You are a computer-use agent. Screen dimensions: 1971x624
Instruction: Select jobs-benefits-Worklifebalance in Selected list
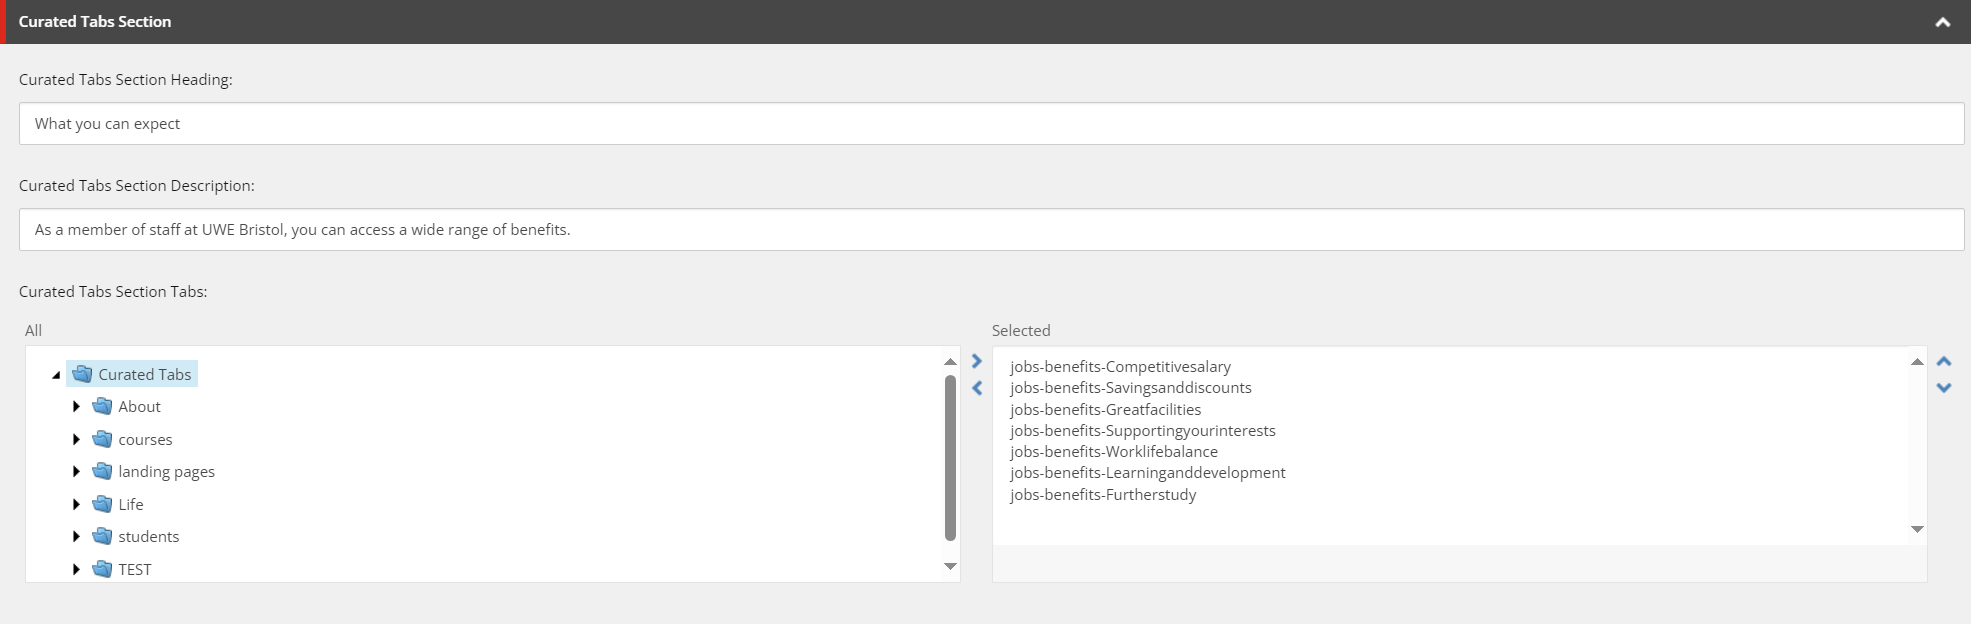[x=1114, y=452]
